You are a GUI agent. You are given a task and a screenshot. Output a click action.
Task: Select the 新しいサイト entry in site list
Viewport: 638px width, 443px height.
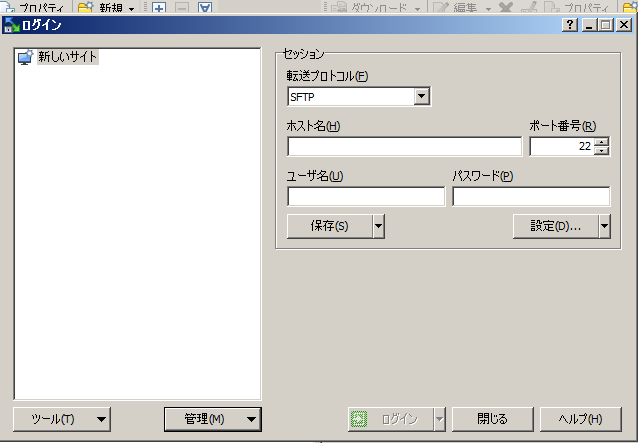[x=68, y=57]
